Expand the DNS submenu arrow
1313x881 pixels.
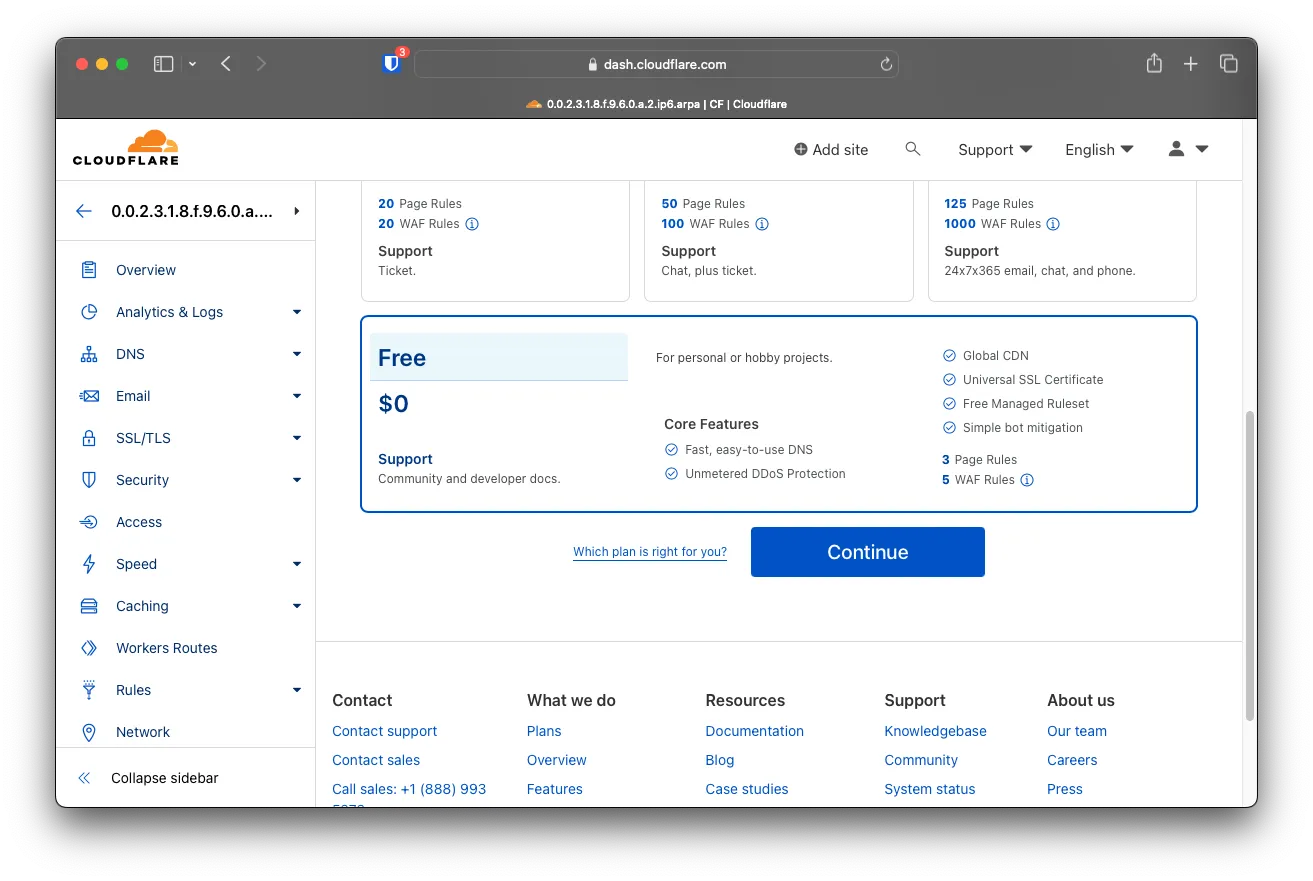pyautogui.click(x=297, y=354)
